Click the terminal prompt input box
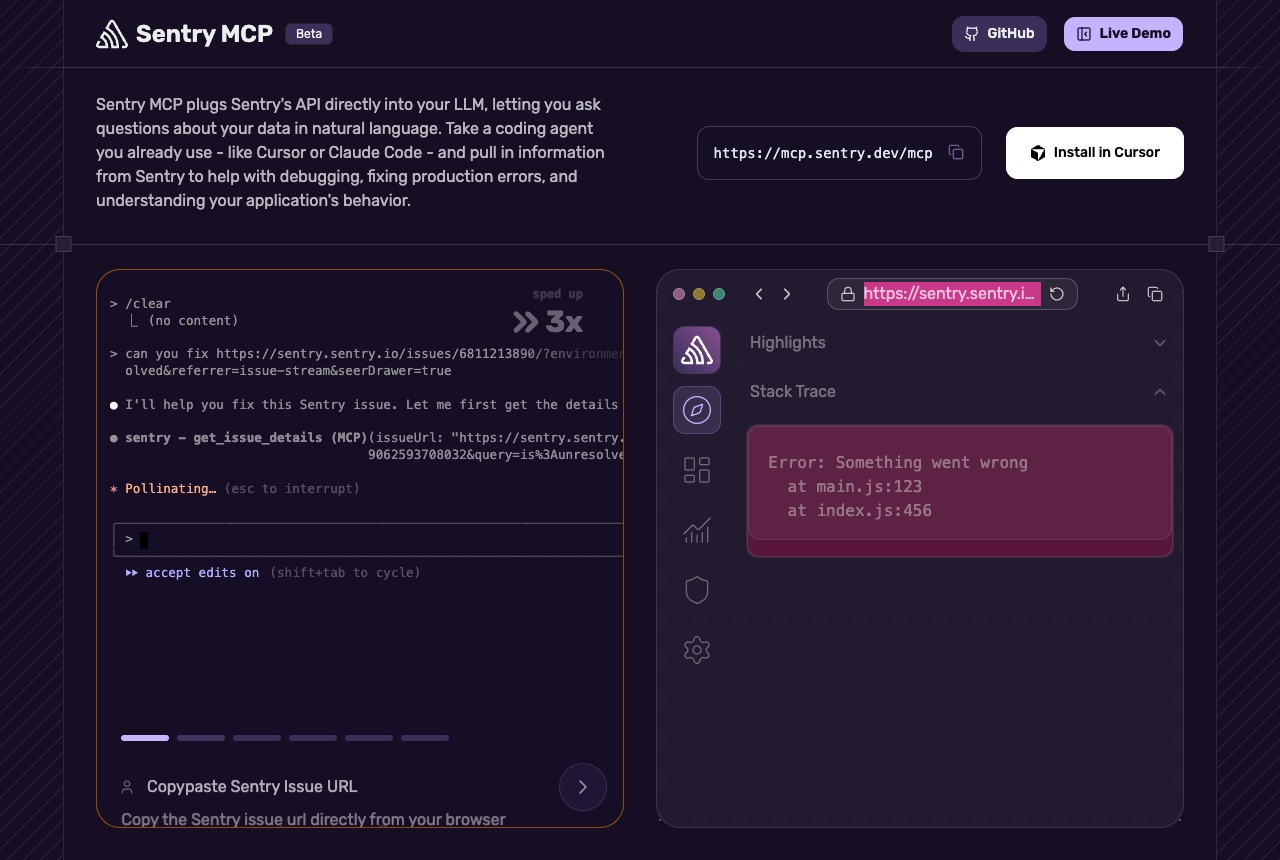The height and width of the screenshot is (860, 1280). [x=368, y=539]
